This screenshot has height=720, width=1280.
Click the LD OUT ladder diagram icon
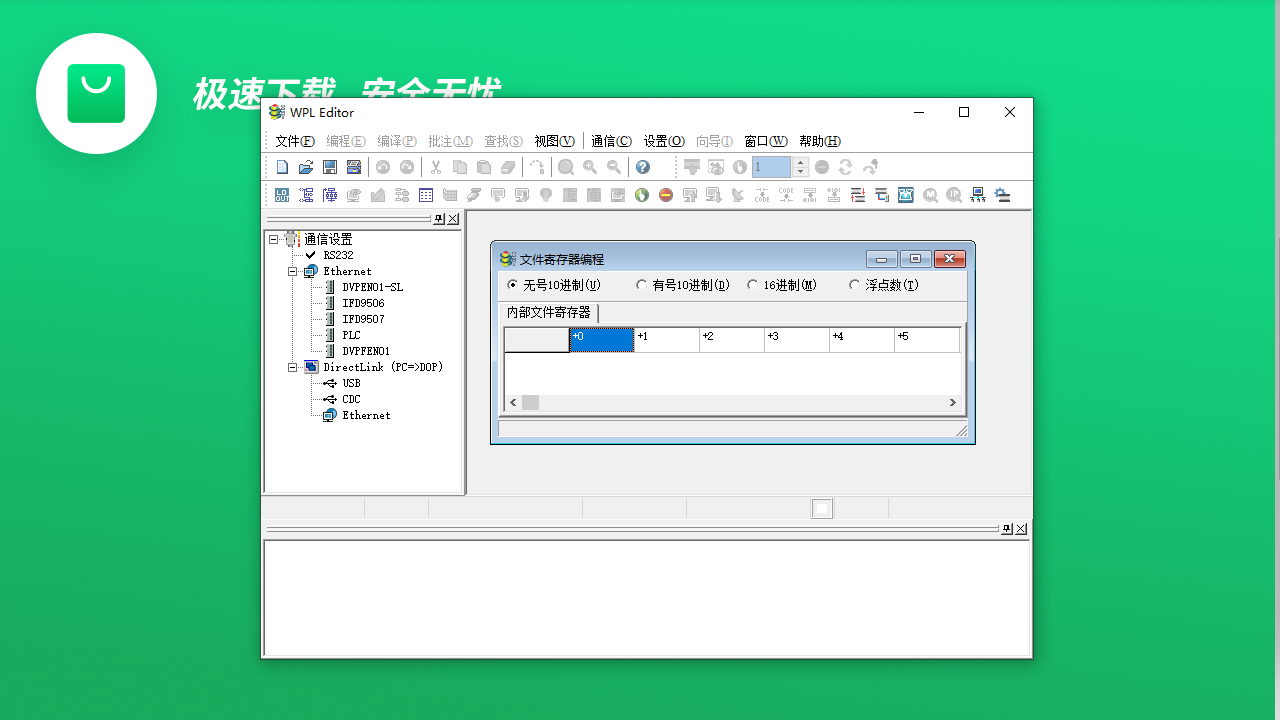(282, 195)
